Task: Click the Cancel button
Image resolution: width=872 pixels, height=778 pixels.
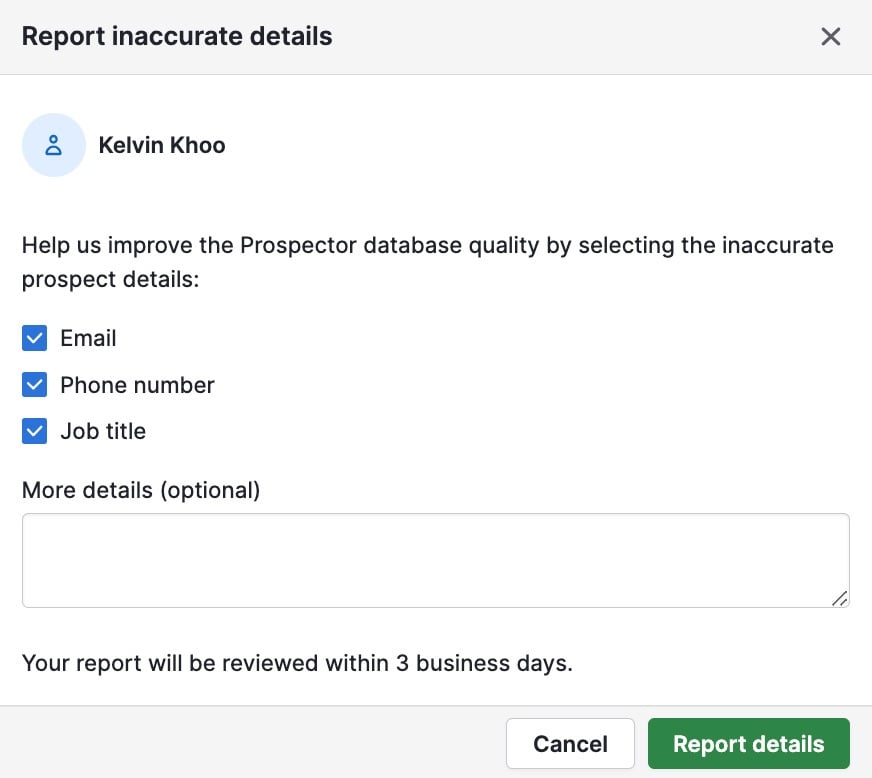Action: 570,743
